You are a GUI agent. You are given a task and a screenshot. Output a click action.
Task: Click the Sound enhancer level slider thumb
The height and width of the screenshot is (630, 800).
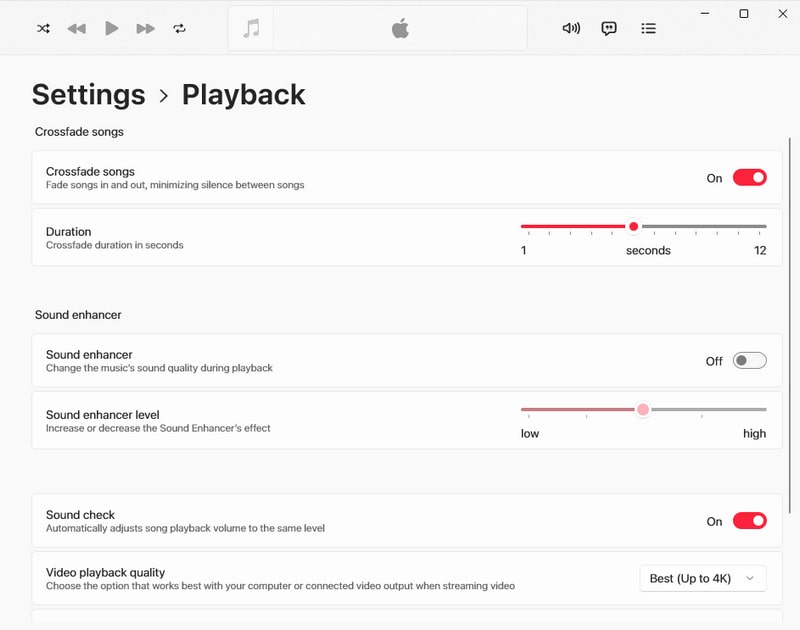tap(643, 409)
